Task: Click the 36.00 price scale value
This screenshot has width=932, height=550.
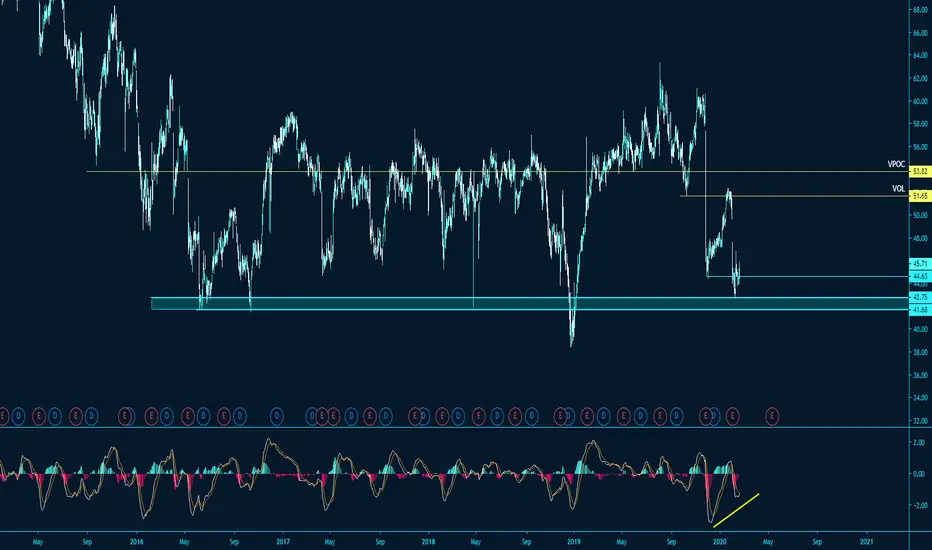Action: click(x=920, y=375)
